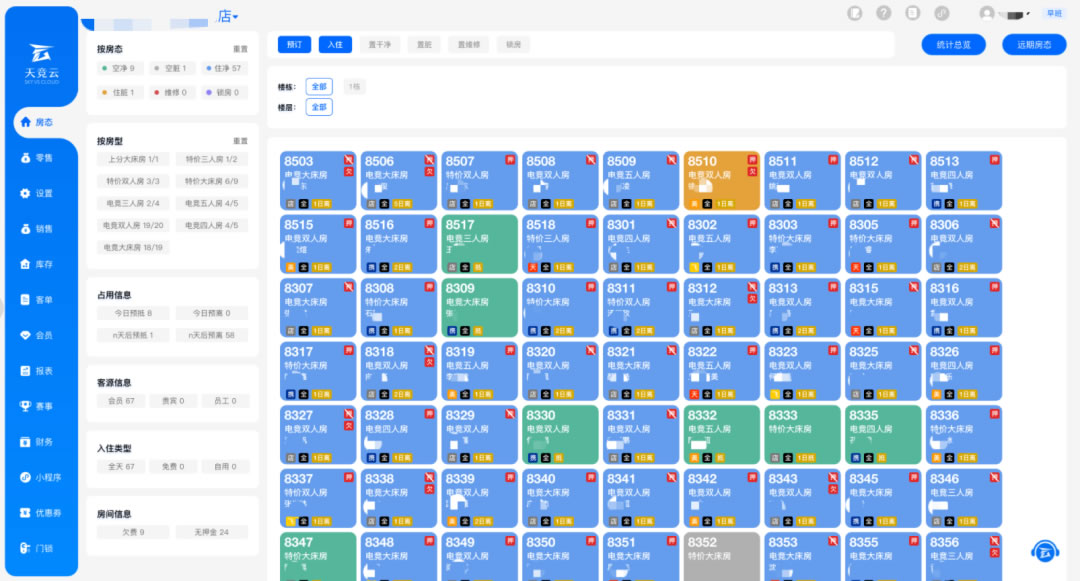Click the help question mark icon
Image resolution: width=1080 pixels, height=581 pixels.
tap(883, 13)
